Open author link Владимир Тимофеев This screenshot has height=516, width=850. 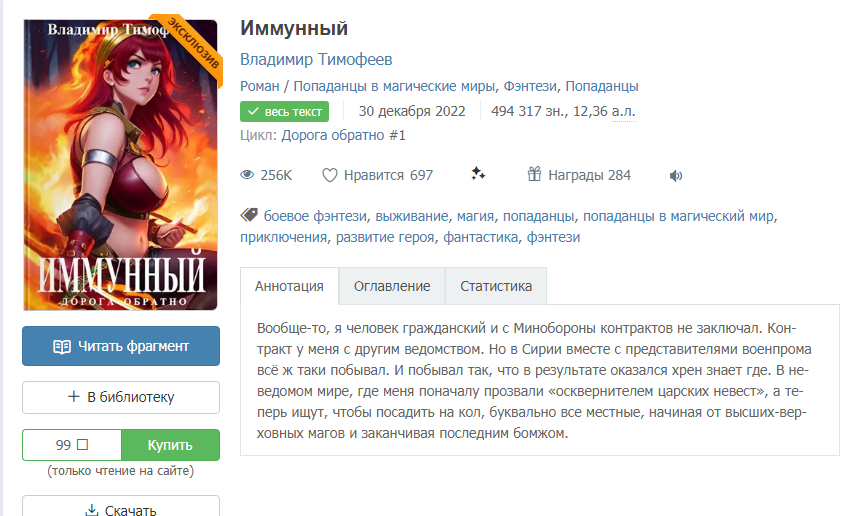[x=316, y=59]
